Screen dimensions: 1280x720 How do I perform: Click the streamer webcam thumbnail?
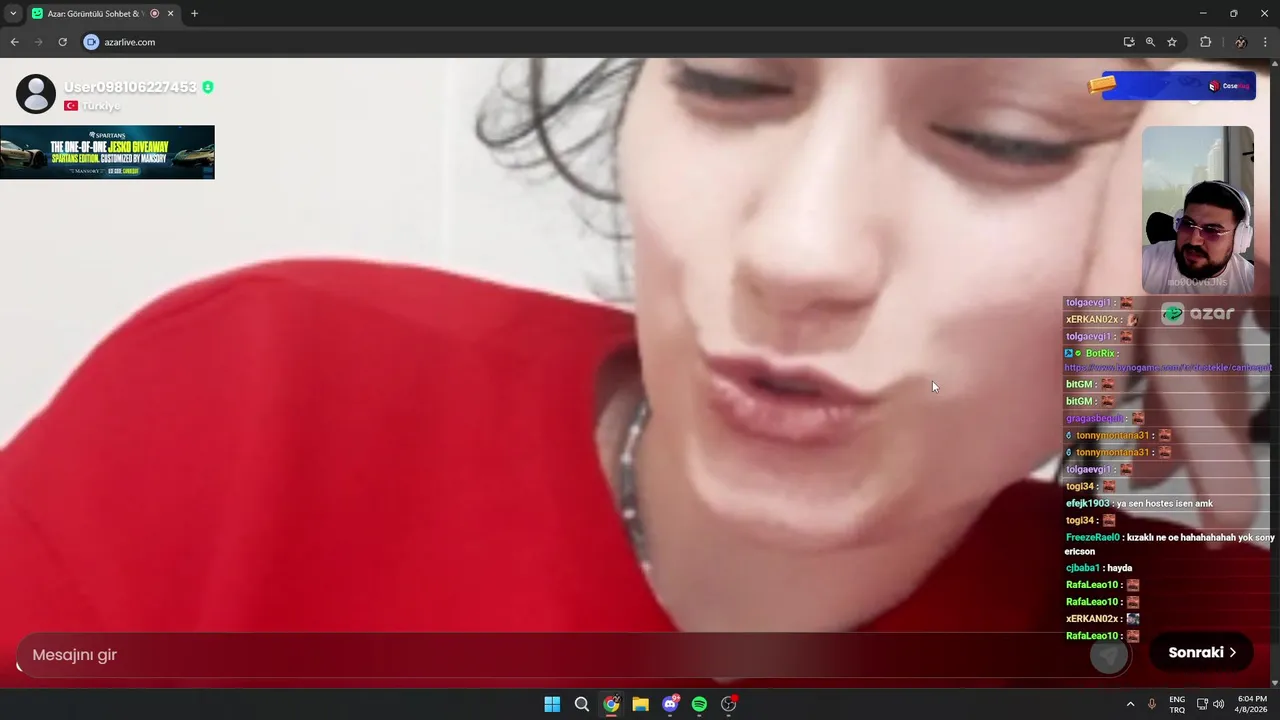tap(1198, 209)
